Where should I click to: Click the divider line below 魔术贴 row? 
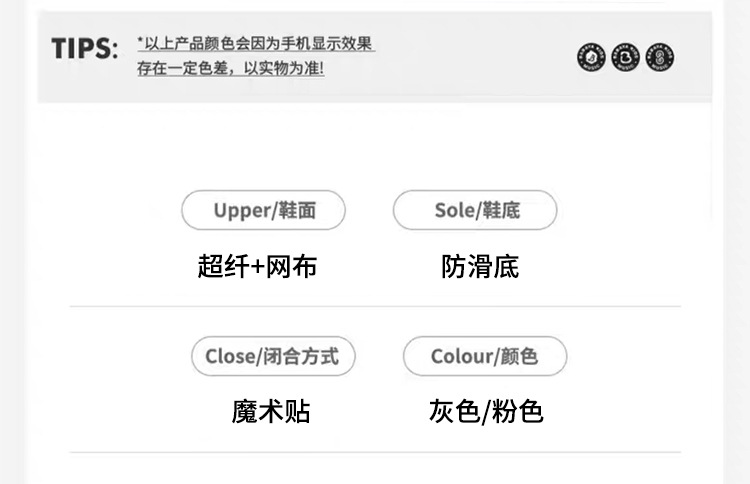(x=375, y=452)
